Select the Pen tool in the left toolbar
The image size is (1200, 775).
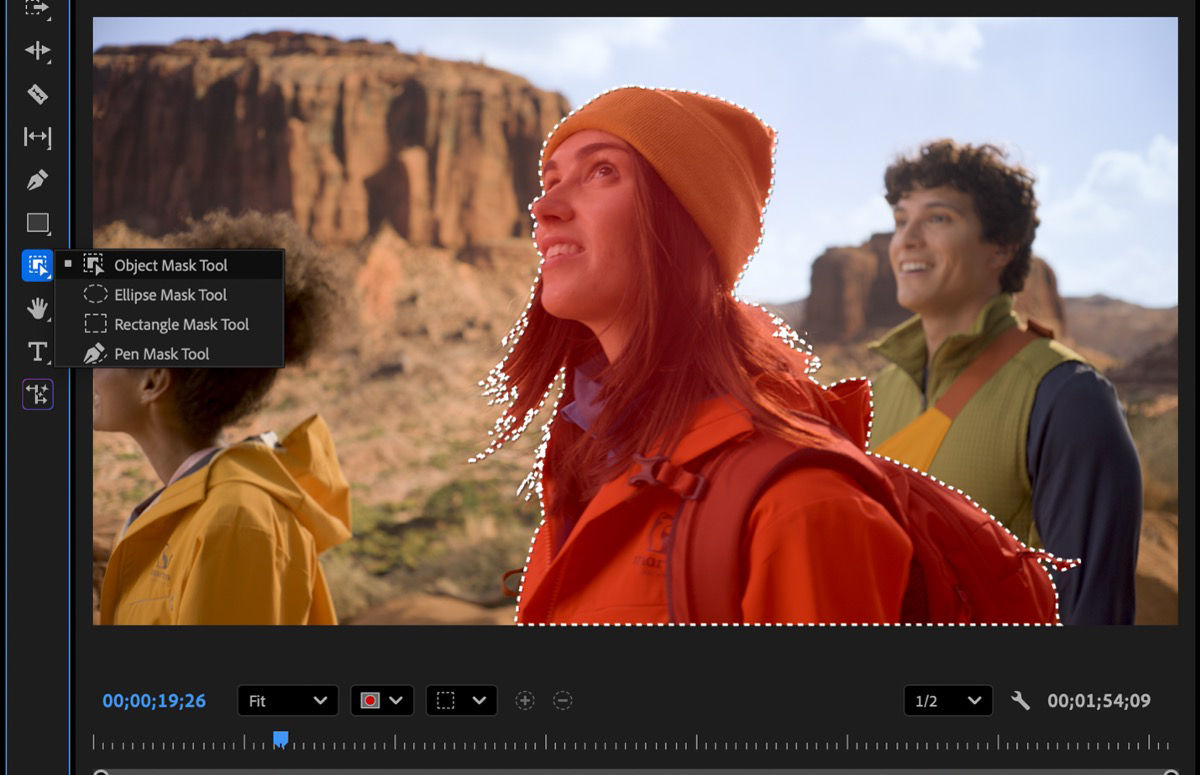point(36,178)
